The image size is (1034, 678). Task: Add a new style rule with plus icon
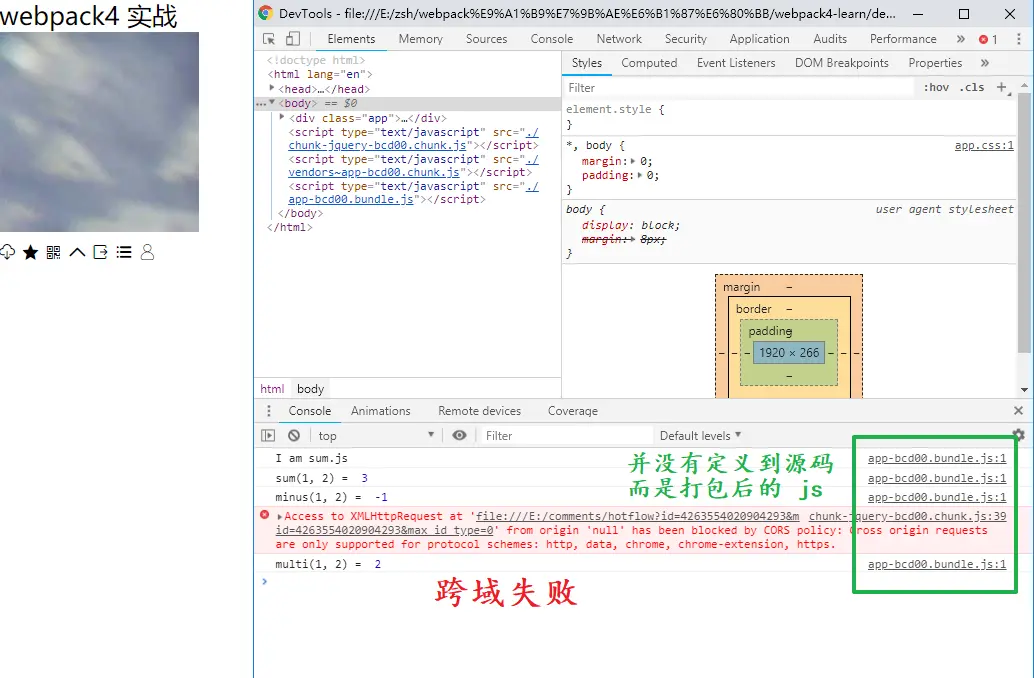[x=1001, y=87]
